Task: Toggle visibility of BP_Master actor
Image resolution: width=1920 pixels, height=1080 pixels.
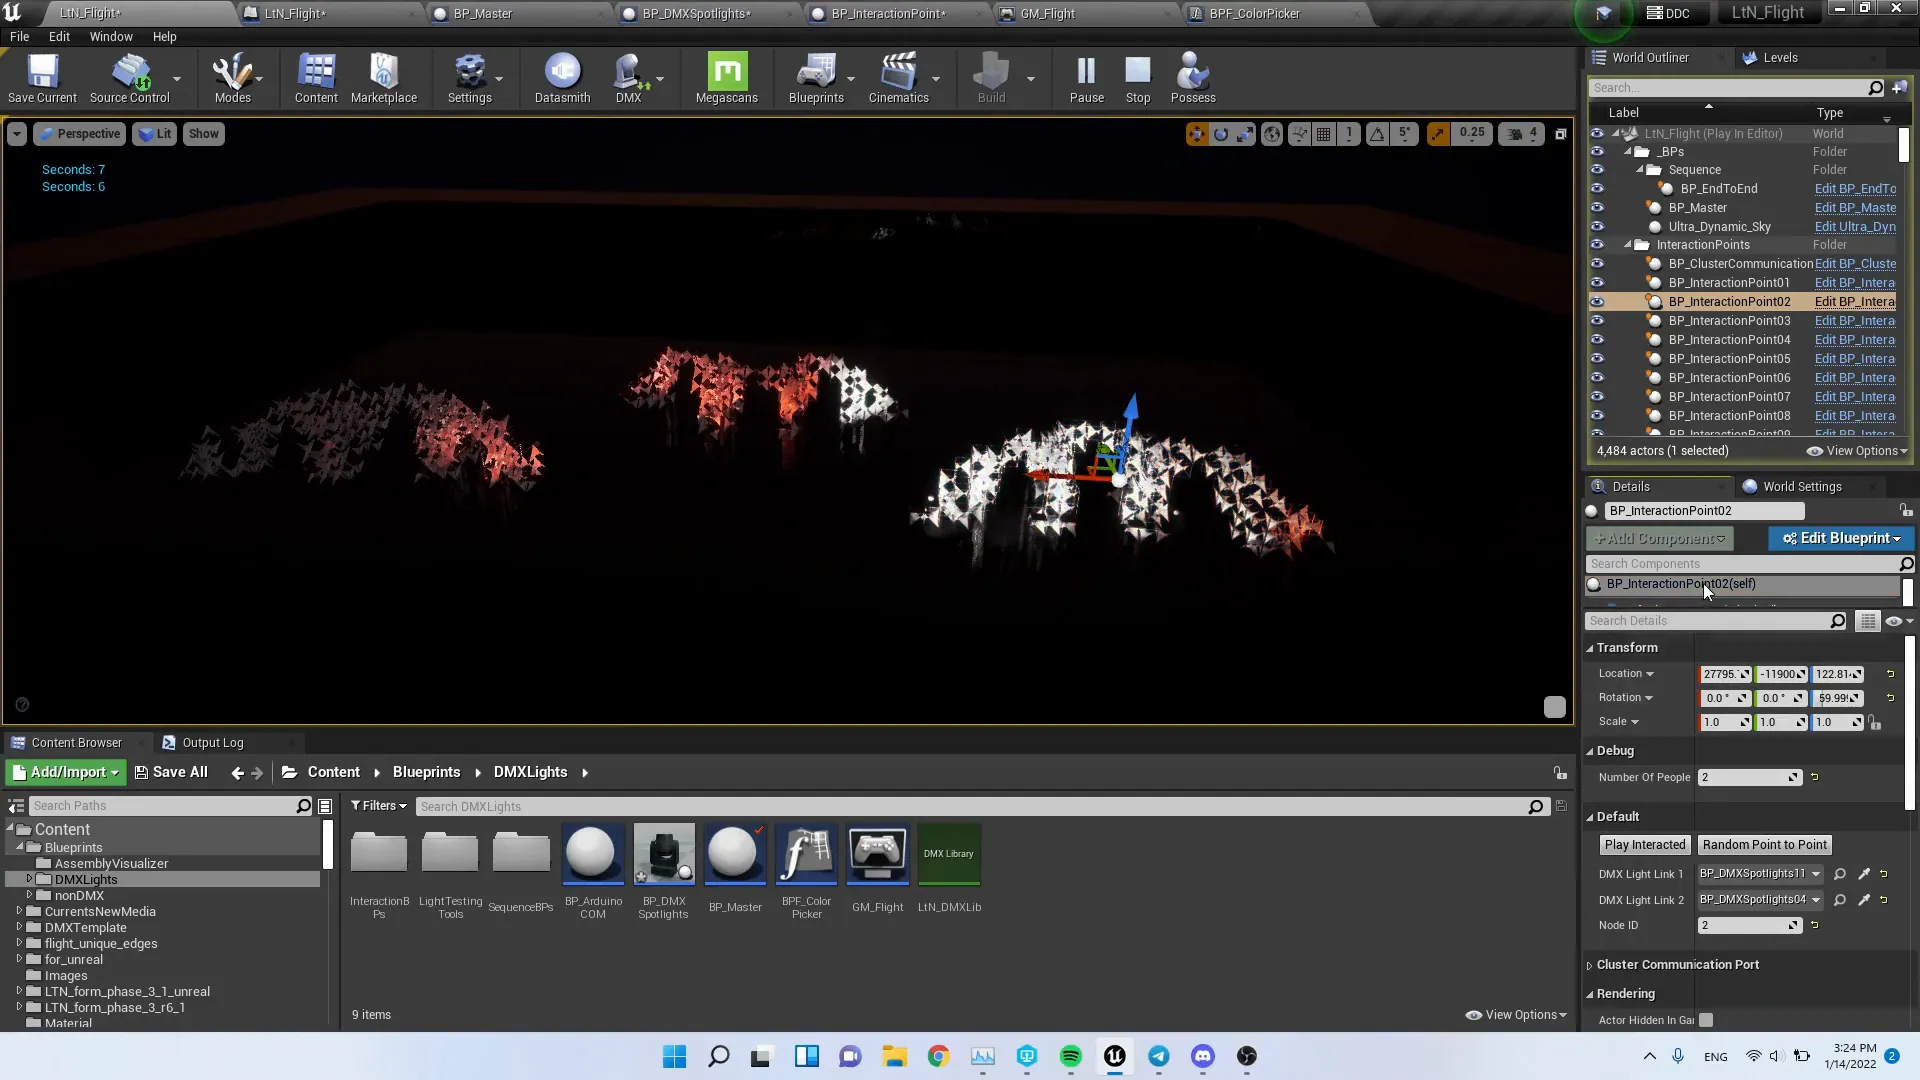Action: tap(1597, 208)
